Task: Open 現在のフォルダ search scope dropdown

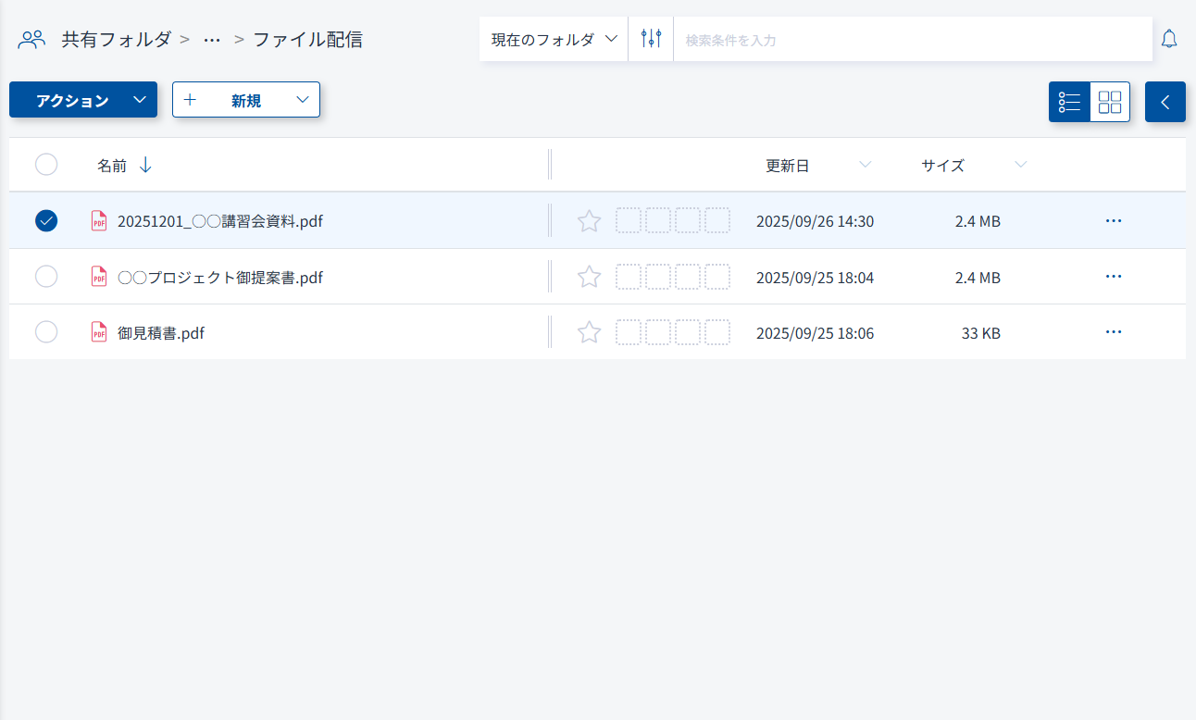Action: coord(554,39)
